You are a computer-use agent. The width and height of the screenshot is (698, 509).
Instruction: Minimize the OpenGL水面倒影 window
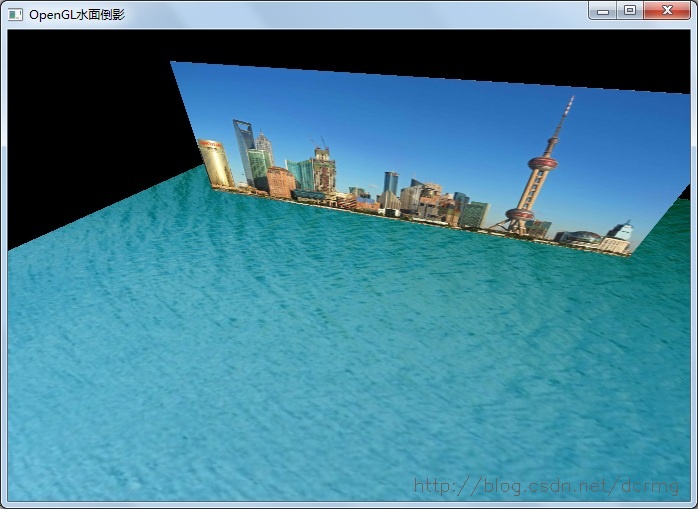tap(603, 11)
